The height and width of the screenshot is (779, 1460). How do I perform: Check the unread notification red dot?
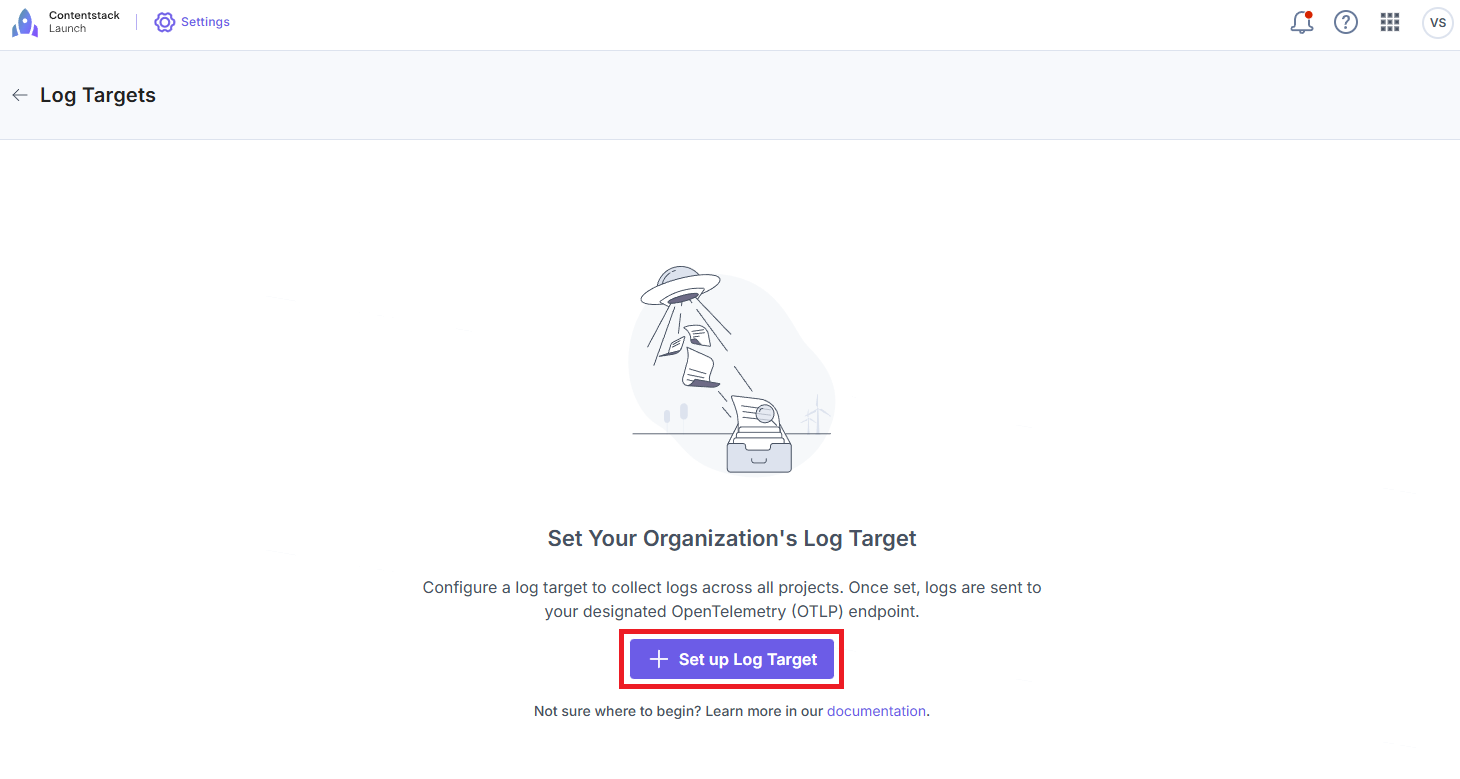(x=1309, y=13)
